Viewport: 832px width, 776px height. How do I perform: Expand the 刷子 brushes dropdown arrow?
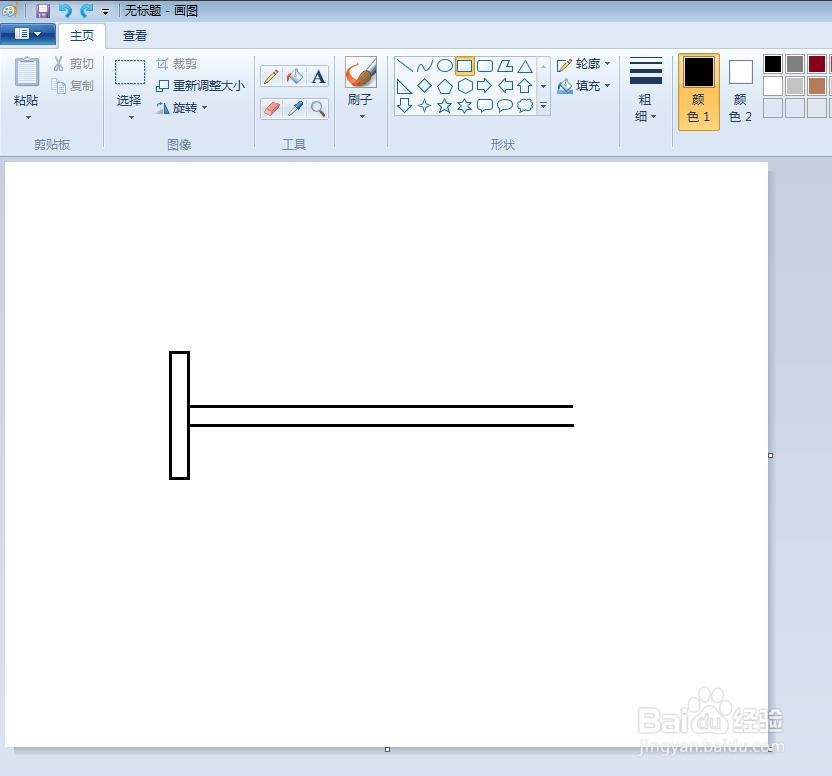point(362,117)
